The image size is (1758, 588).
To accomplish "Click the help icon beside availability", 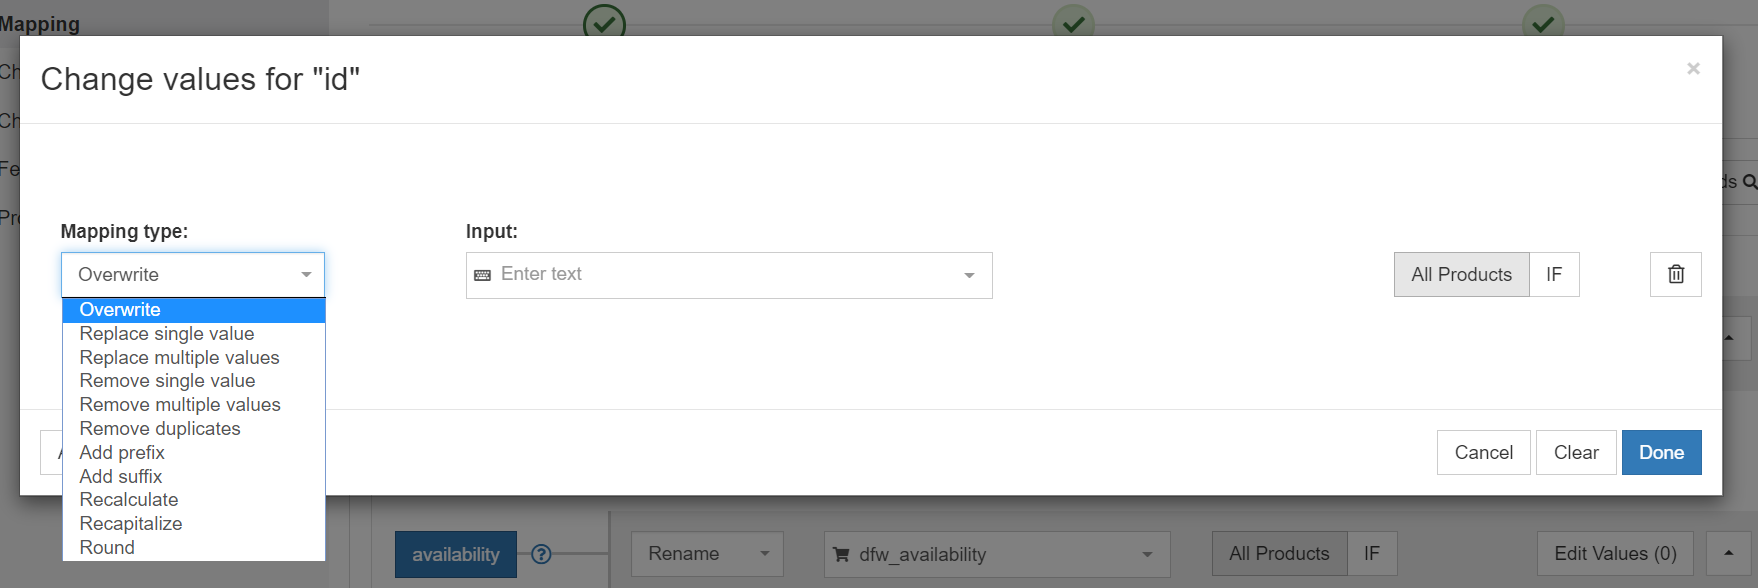I will [x=541, y=554].
